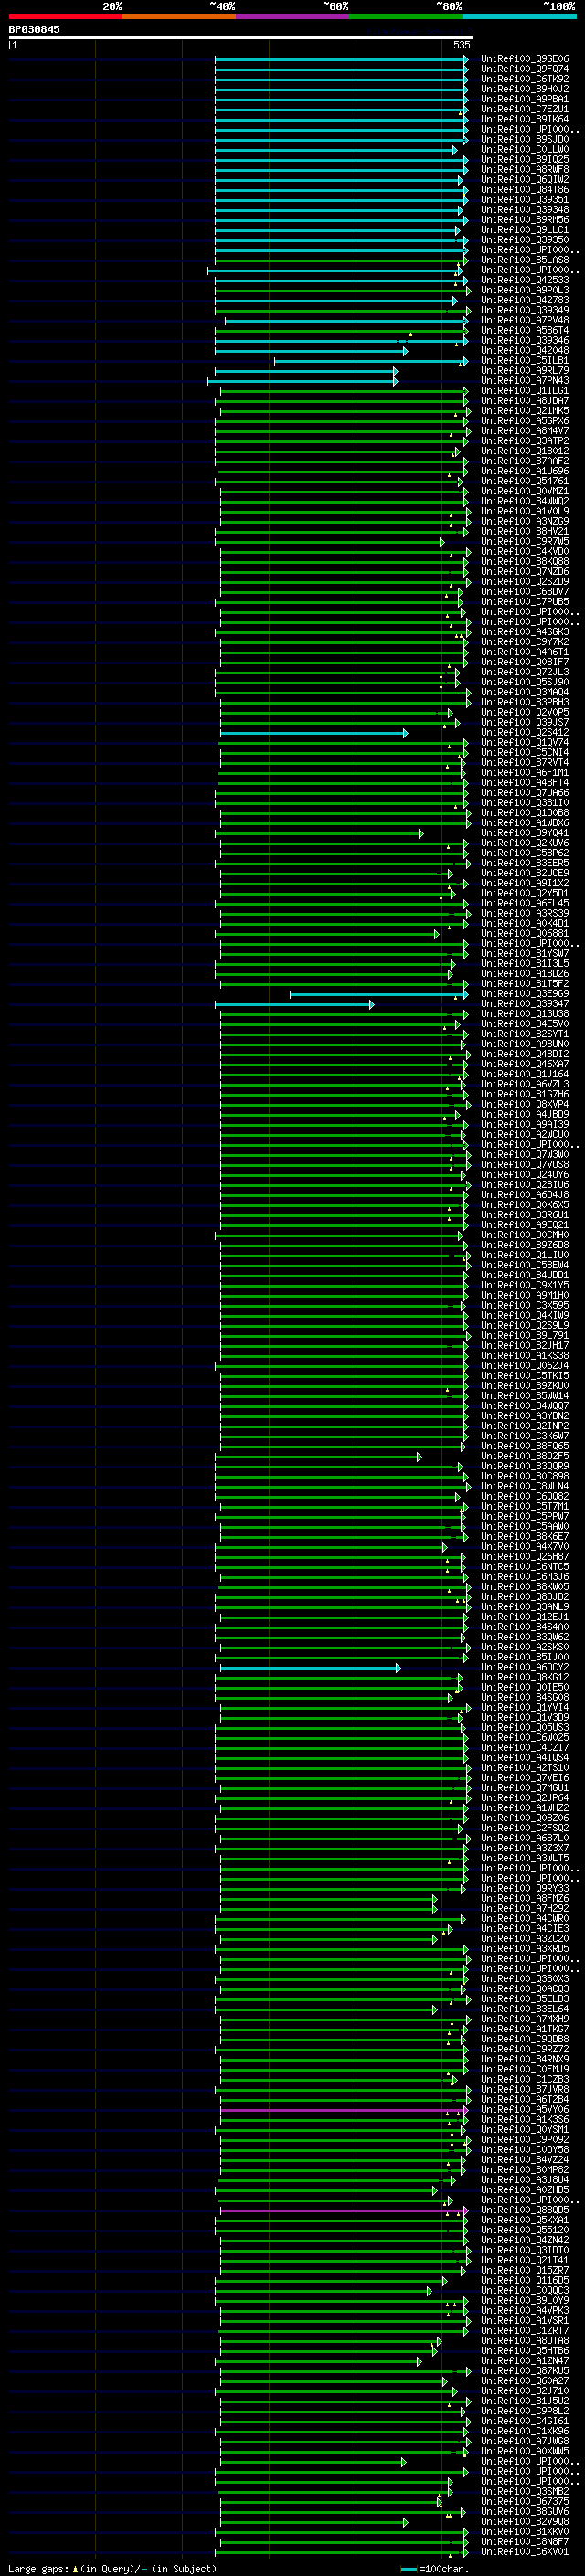Select the UniRef100_Q7VUS8 label
This screenshot has height=2576, width=585.
coord(524,1164)
